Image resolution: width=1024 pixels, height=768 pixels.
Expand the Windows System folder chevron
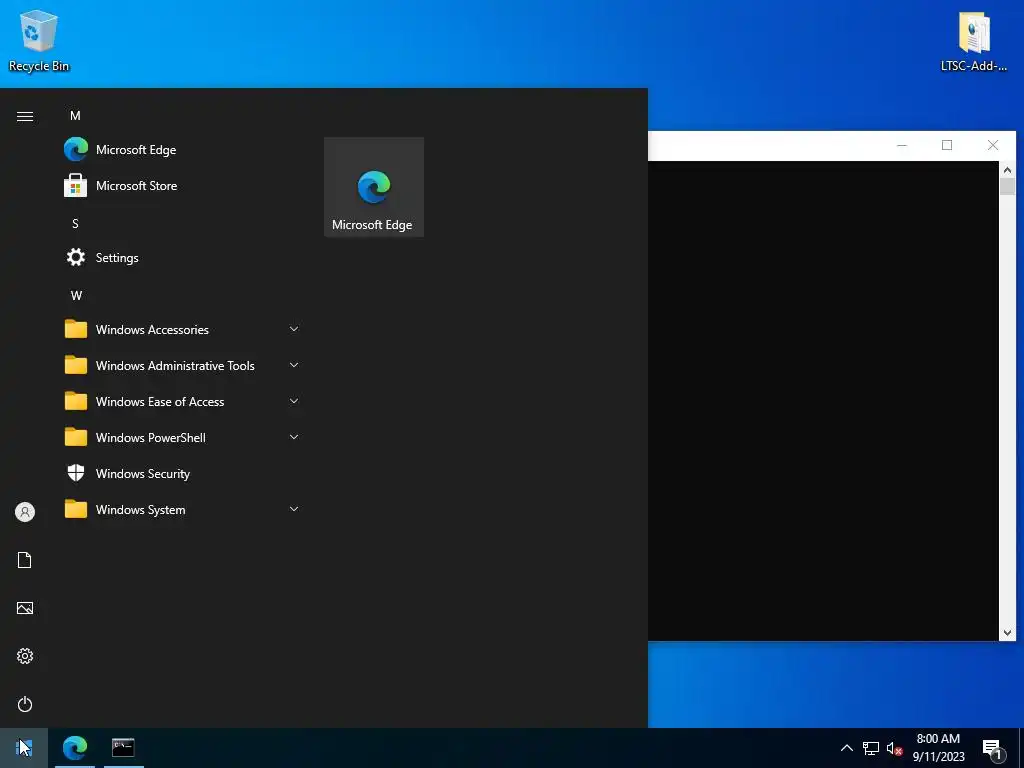(x=294, y=509)
